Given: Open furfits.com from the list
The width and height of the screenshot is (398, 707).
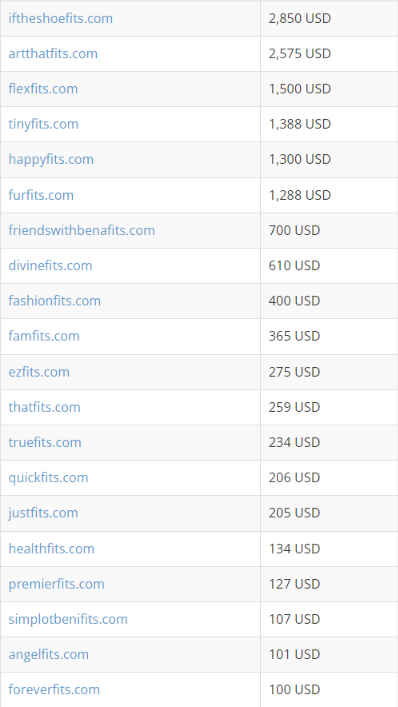Looking at the screenshot, I should (x=41, y=195).
